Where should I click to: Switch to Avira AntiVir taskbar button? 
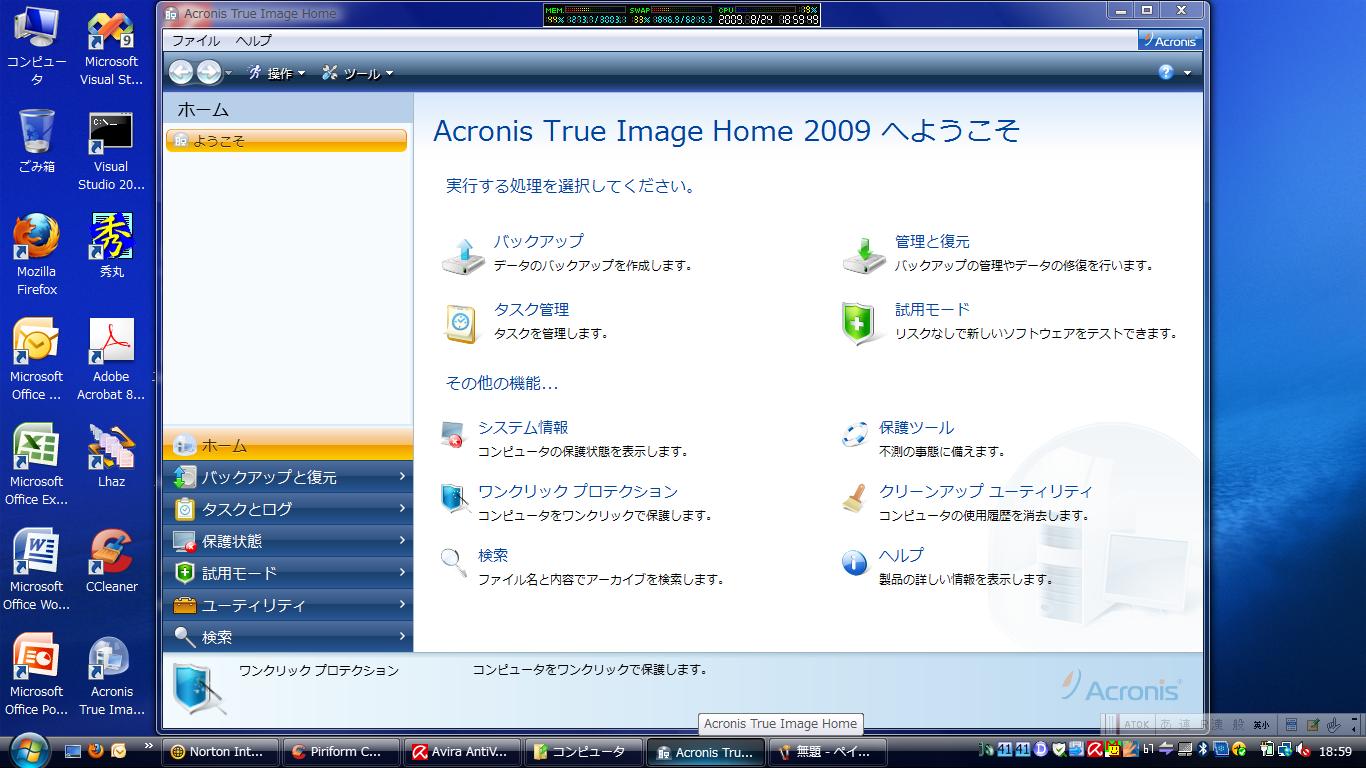click(x=461, y=752)
